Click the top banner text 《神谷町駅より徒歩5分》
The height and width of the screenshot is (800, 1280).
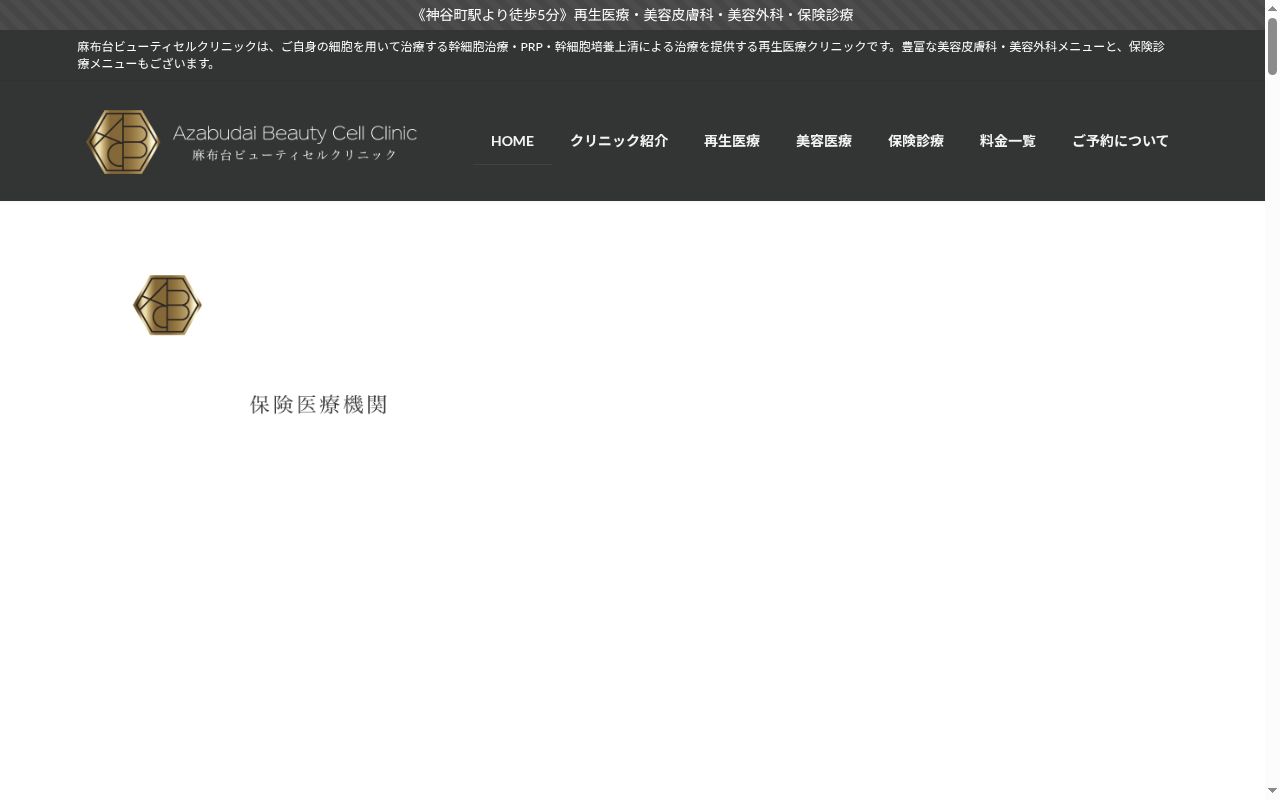click(493, 15)
